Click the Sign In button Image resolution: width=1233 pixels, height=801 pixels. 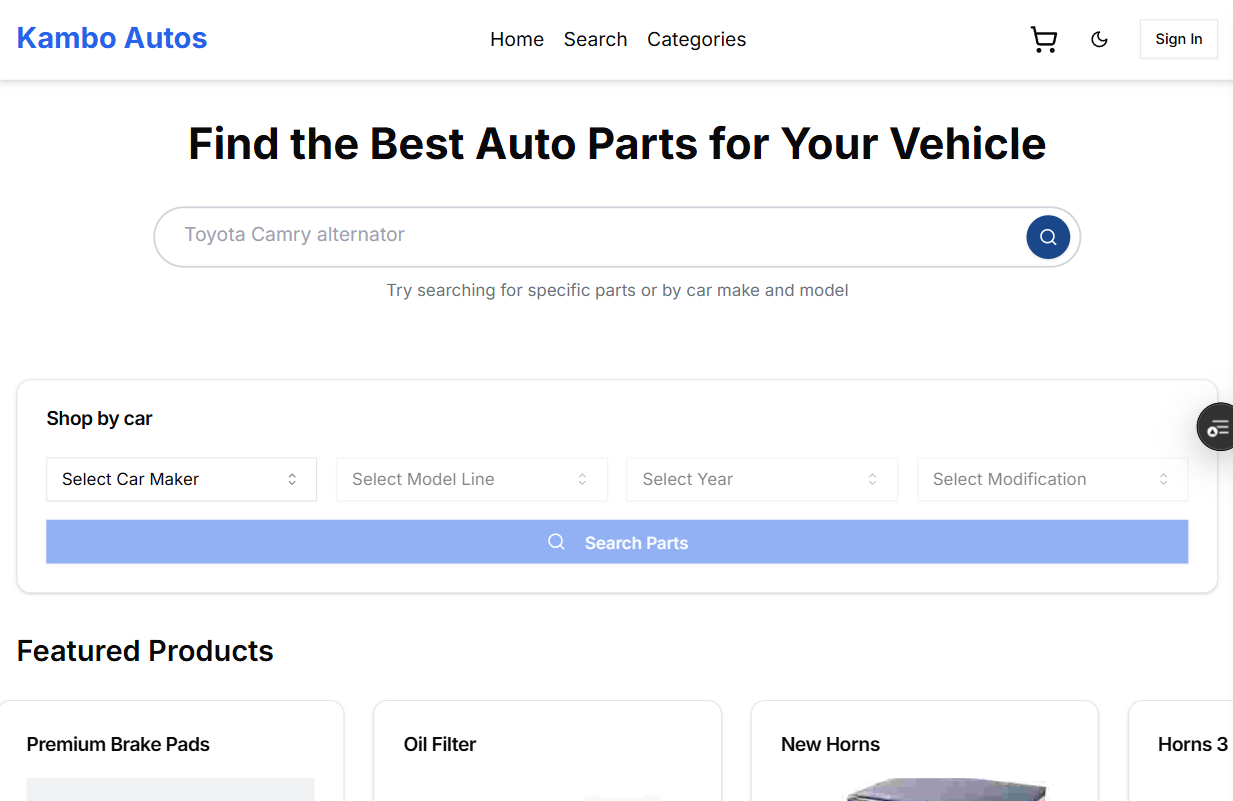click(x=1178, y=40)
